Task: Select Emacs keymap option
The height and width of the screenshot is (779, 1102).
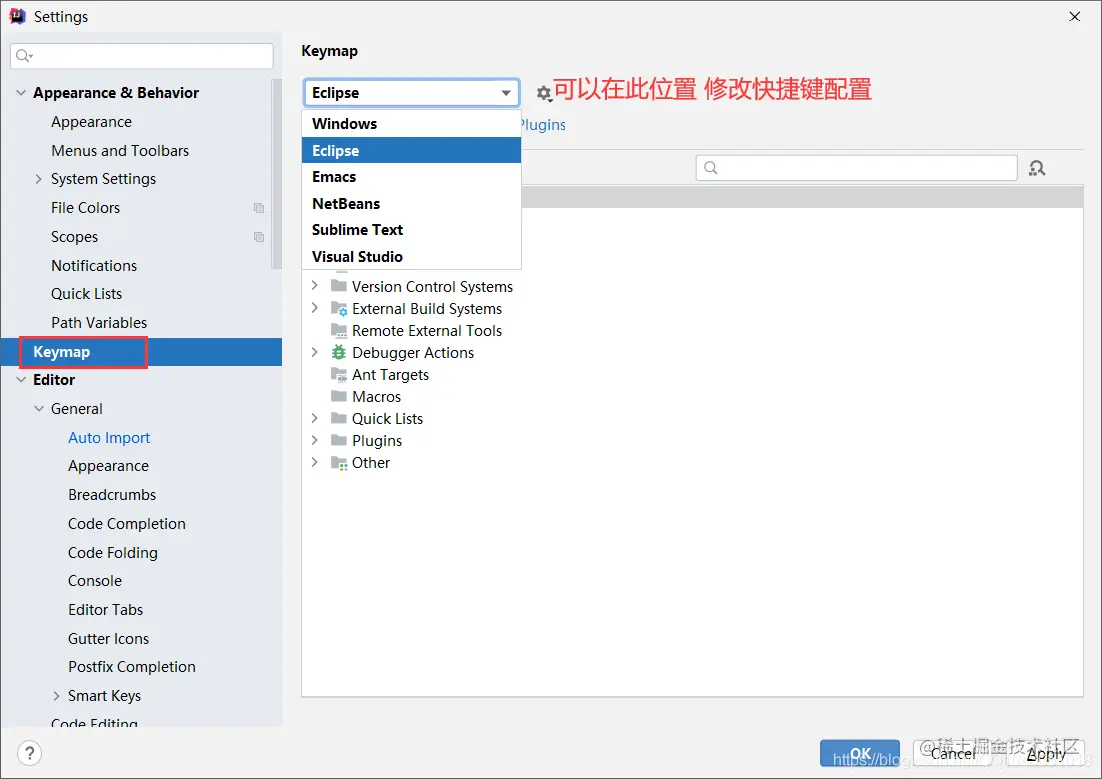Action: point(411,176)
